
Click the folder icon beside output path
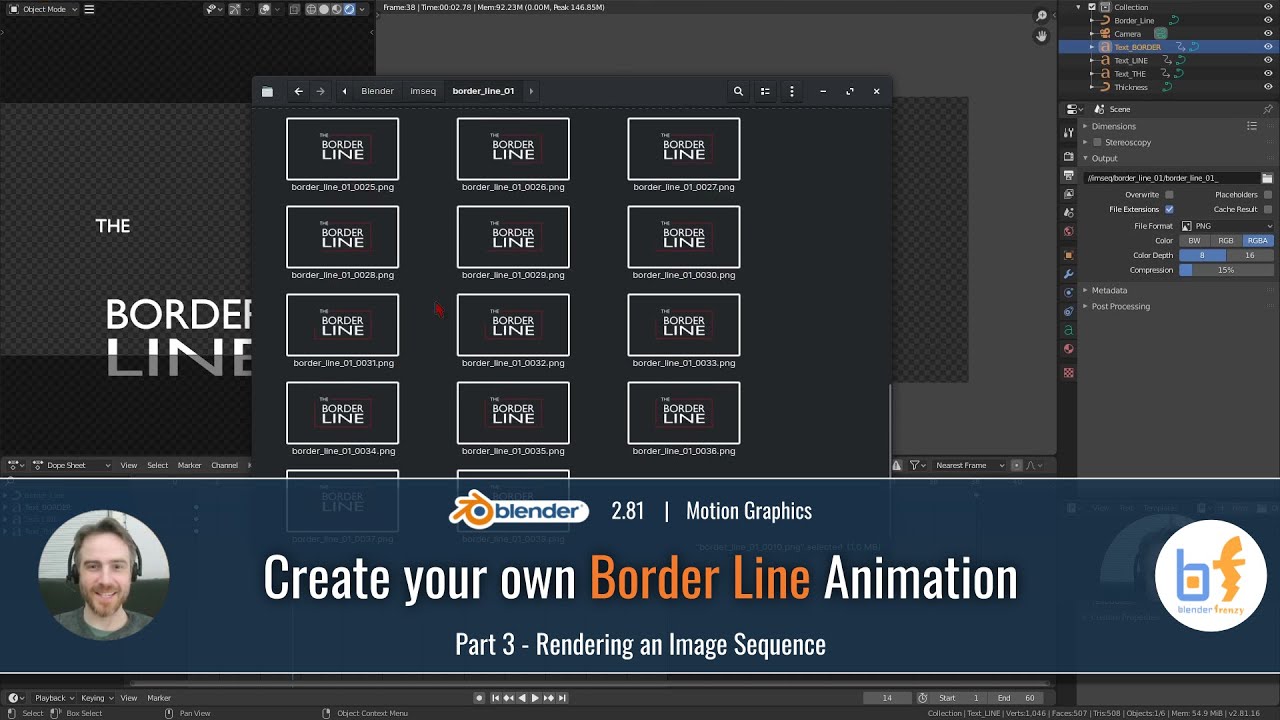[x=1267, y=178]
